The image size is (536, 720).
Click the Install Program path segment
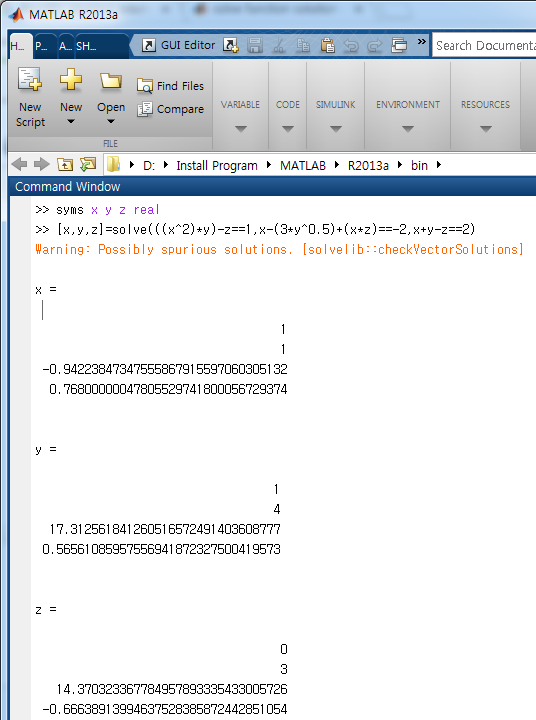(217, 165)
